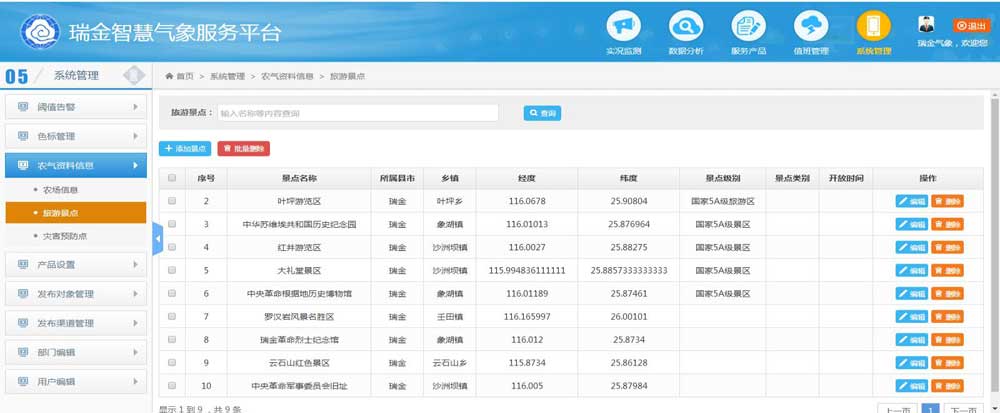Toggle the select-all checkbox in table header
1000x413 pixels.
coord(172,178)
